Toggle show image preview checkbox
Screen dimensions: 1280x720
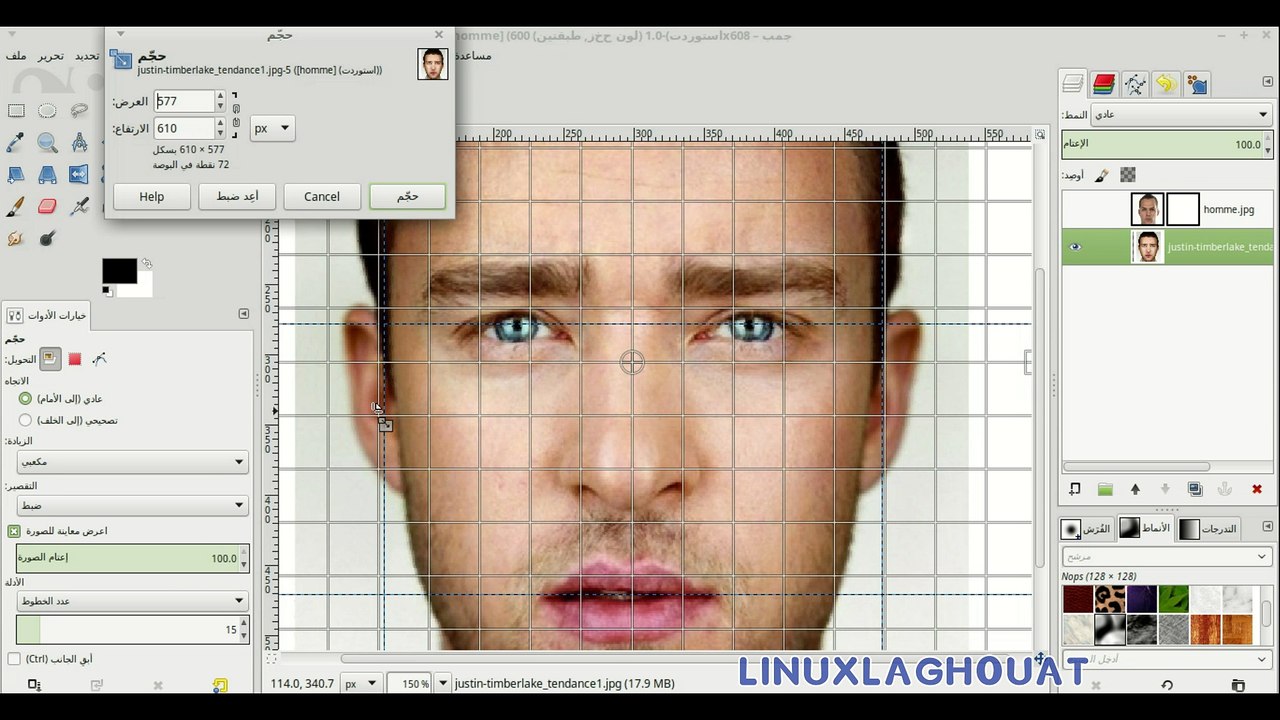14,531
